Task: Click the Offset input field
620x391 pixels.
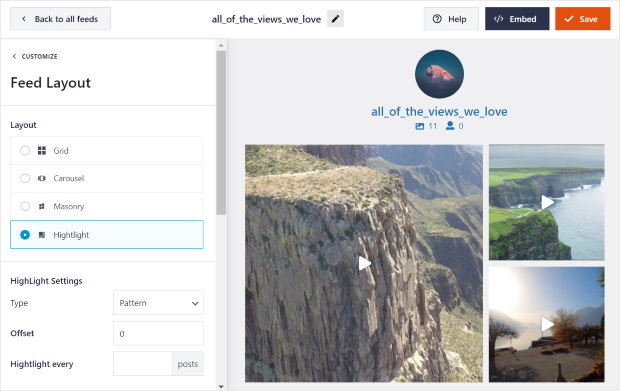Action: pos(158,333)
